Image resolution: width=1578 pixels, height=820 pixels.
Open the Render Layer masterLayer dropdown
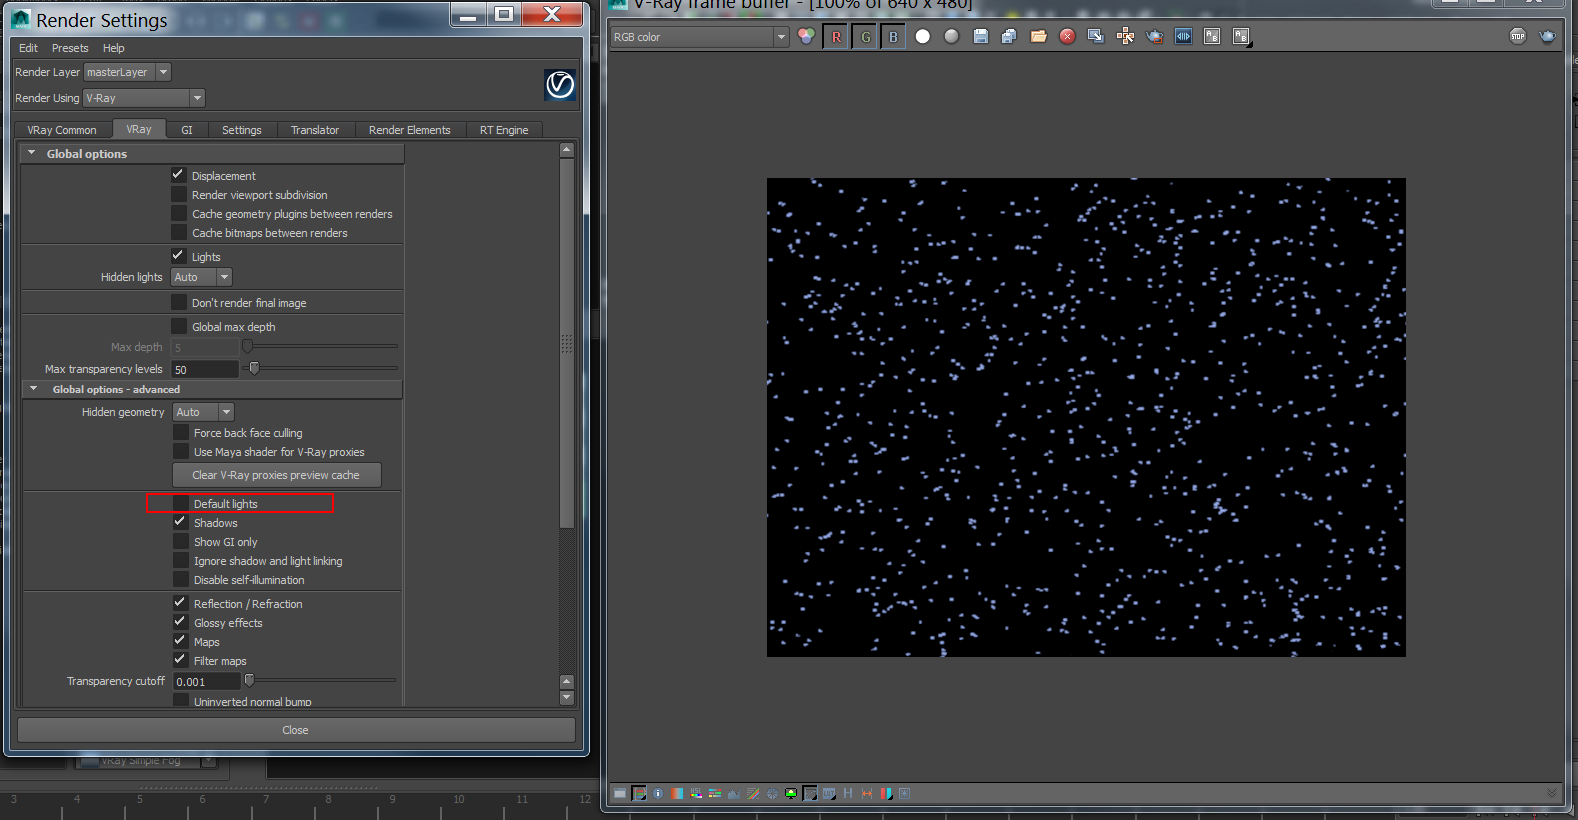pyautogui.click(x=127, y=72)
